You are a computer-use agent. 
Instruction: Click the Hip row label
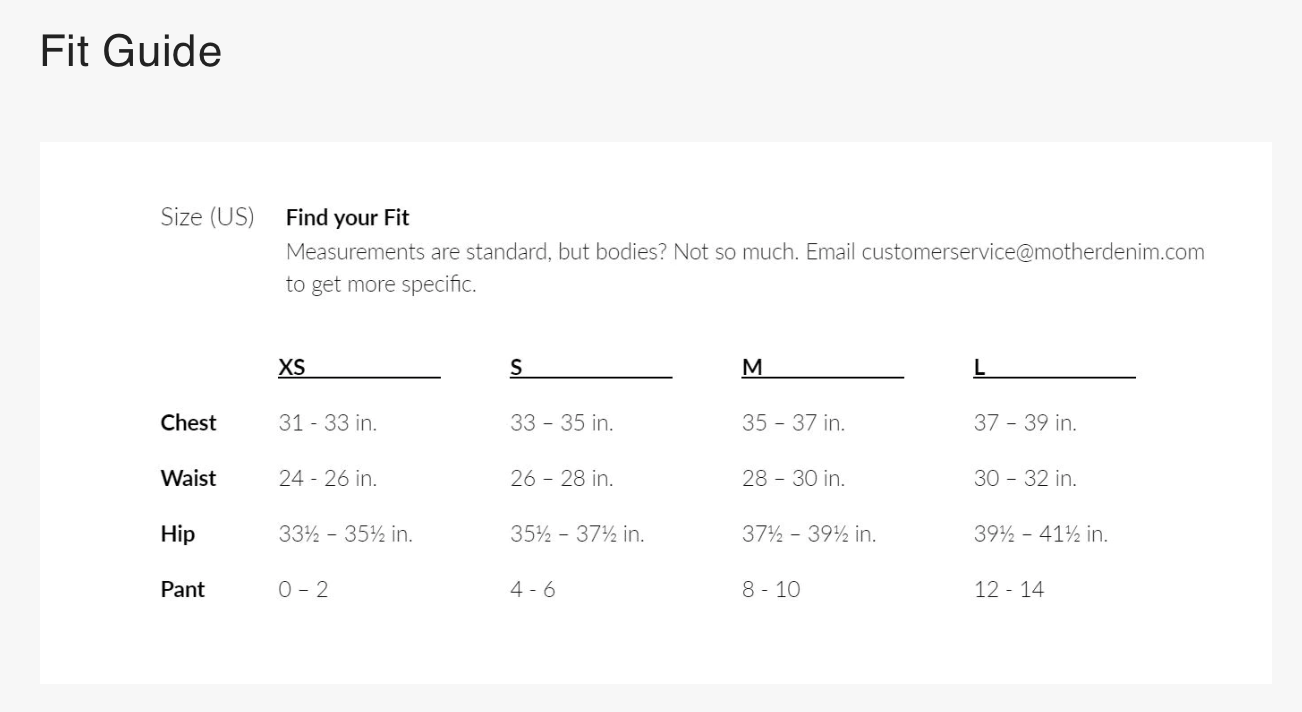[x=178, y=534]
